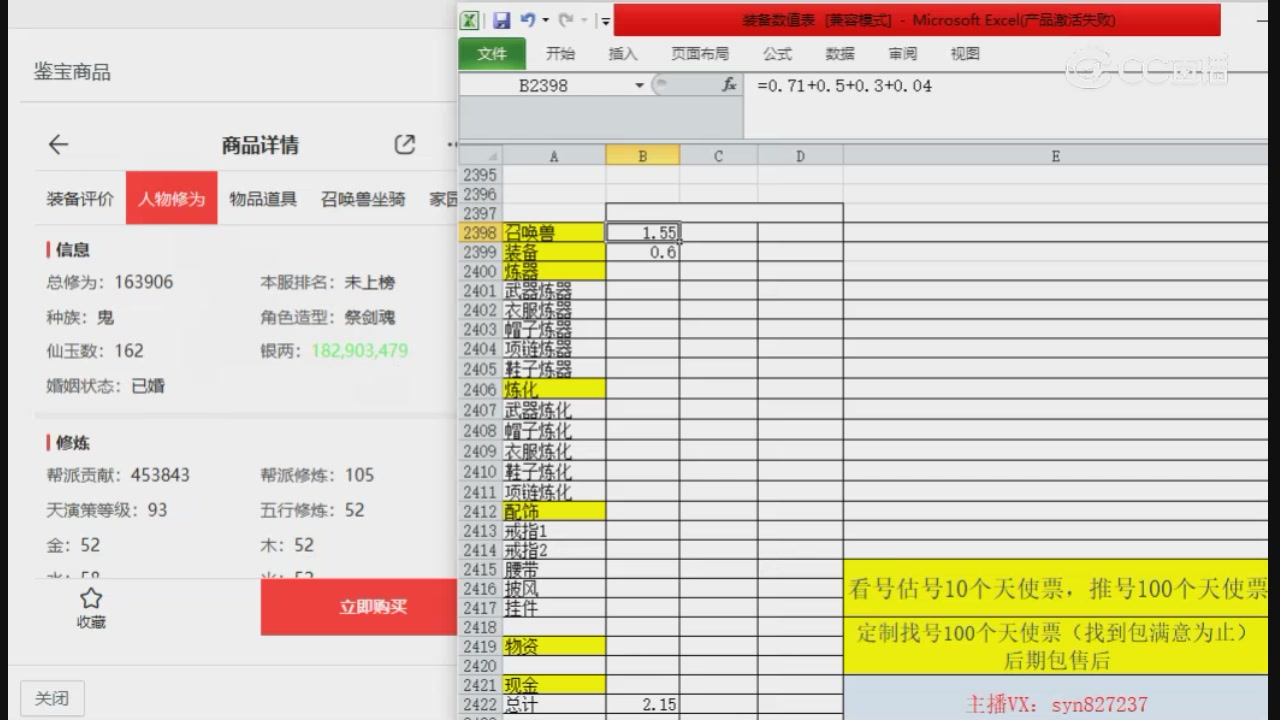This screenshot has width=1280, height=720.
Task: Click the select-all corner of the sheet
Action: pos(481,155)
